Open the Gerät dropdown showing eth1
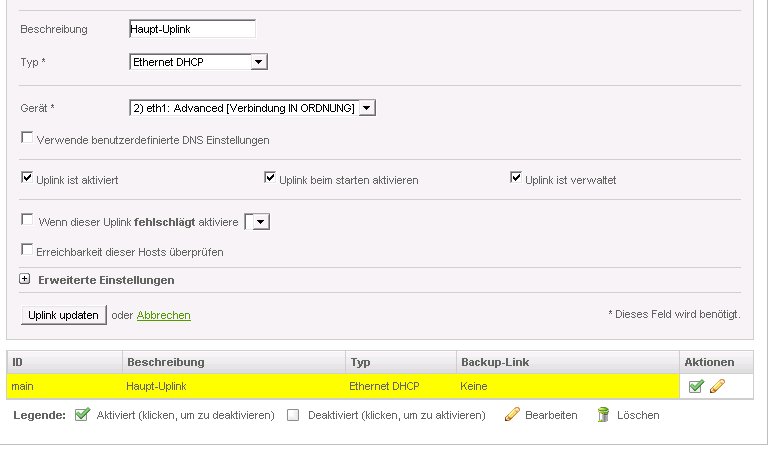 [366, 108]
